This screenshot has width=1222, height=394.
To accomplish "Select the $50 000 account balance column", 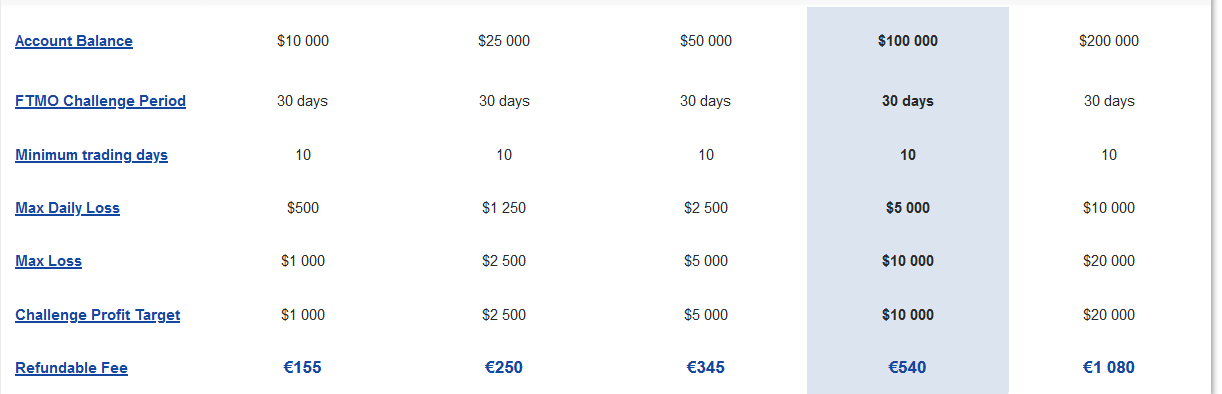I will [706, 41].
